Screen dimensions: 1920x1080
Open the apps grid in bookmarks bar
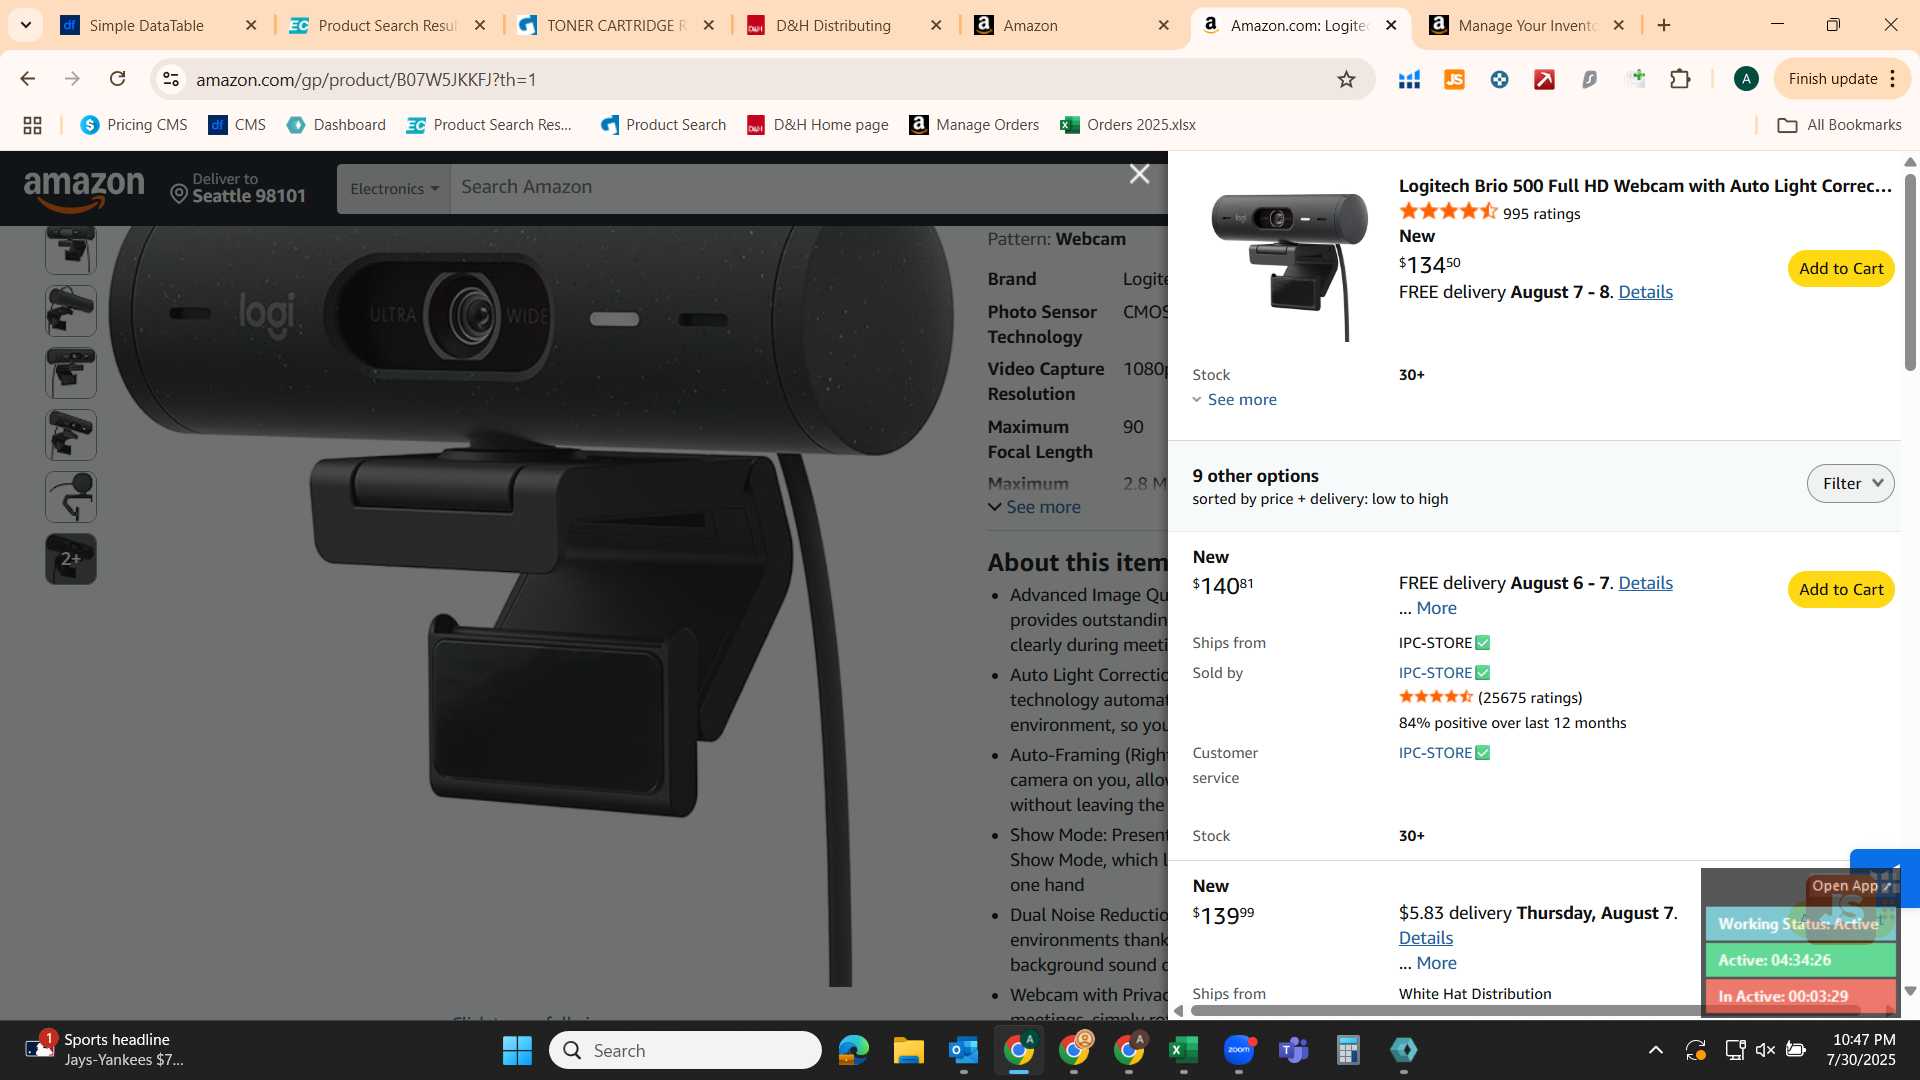point(32,125)
